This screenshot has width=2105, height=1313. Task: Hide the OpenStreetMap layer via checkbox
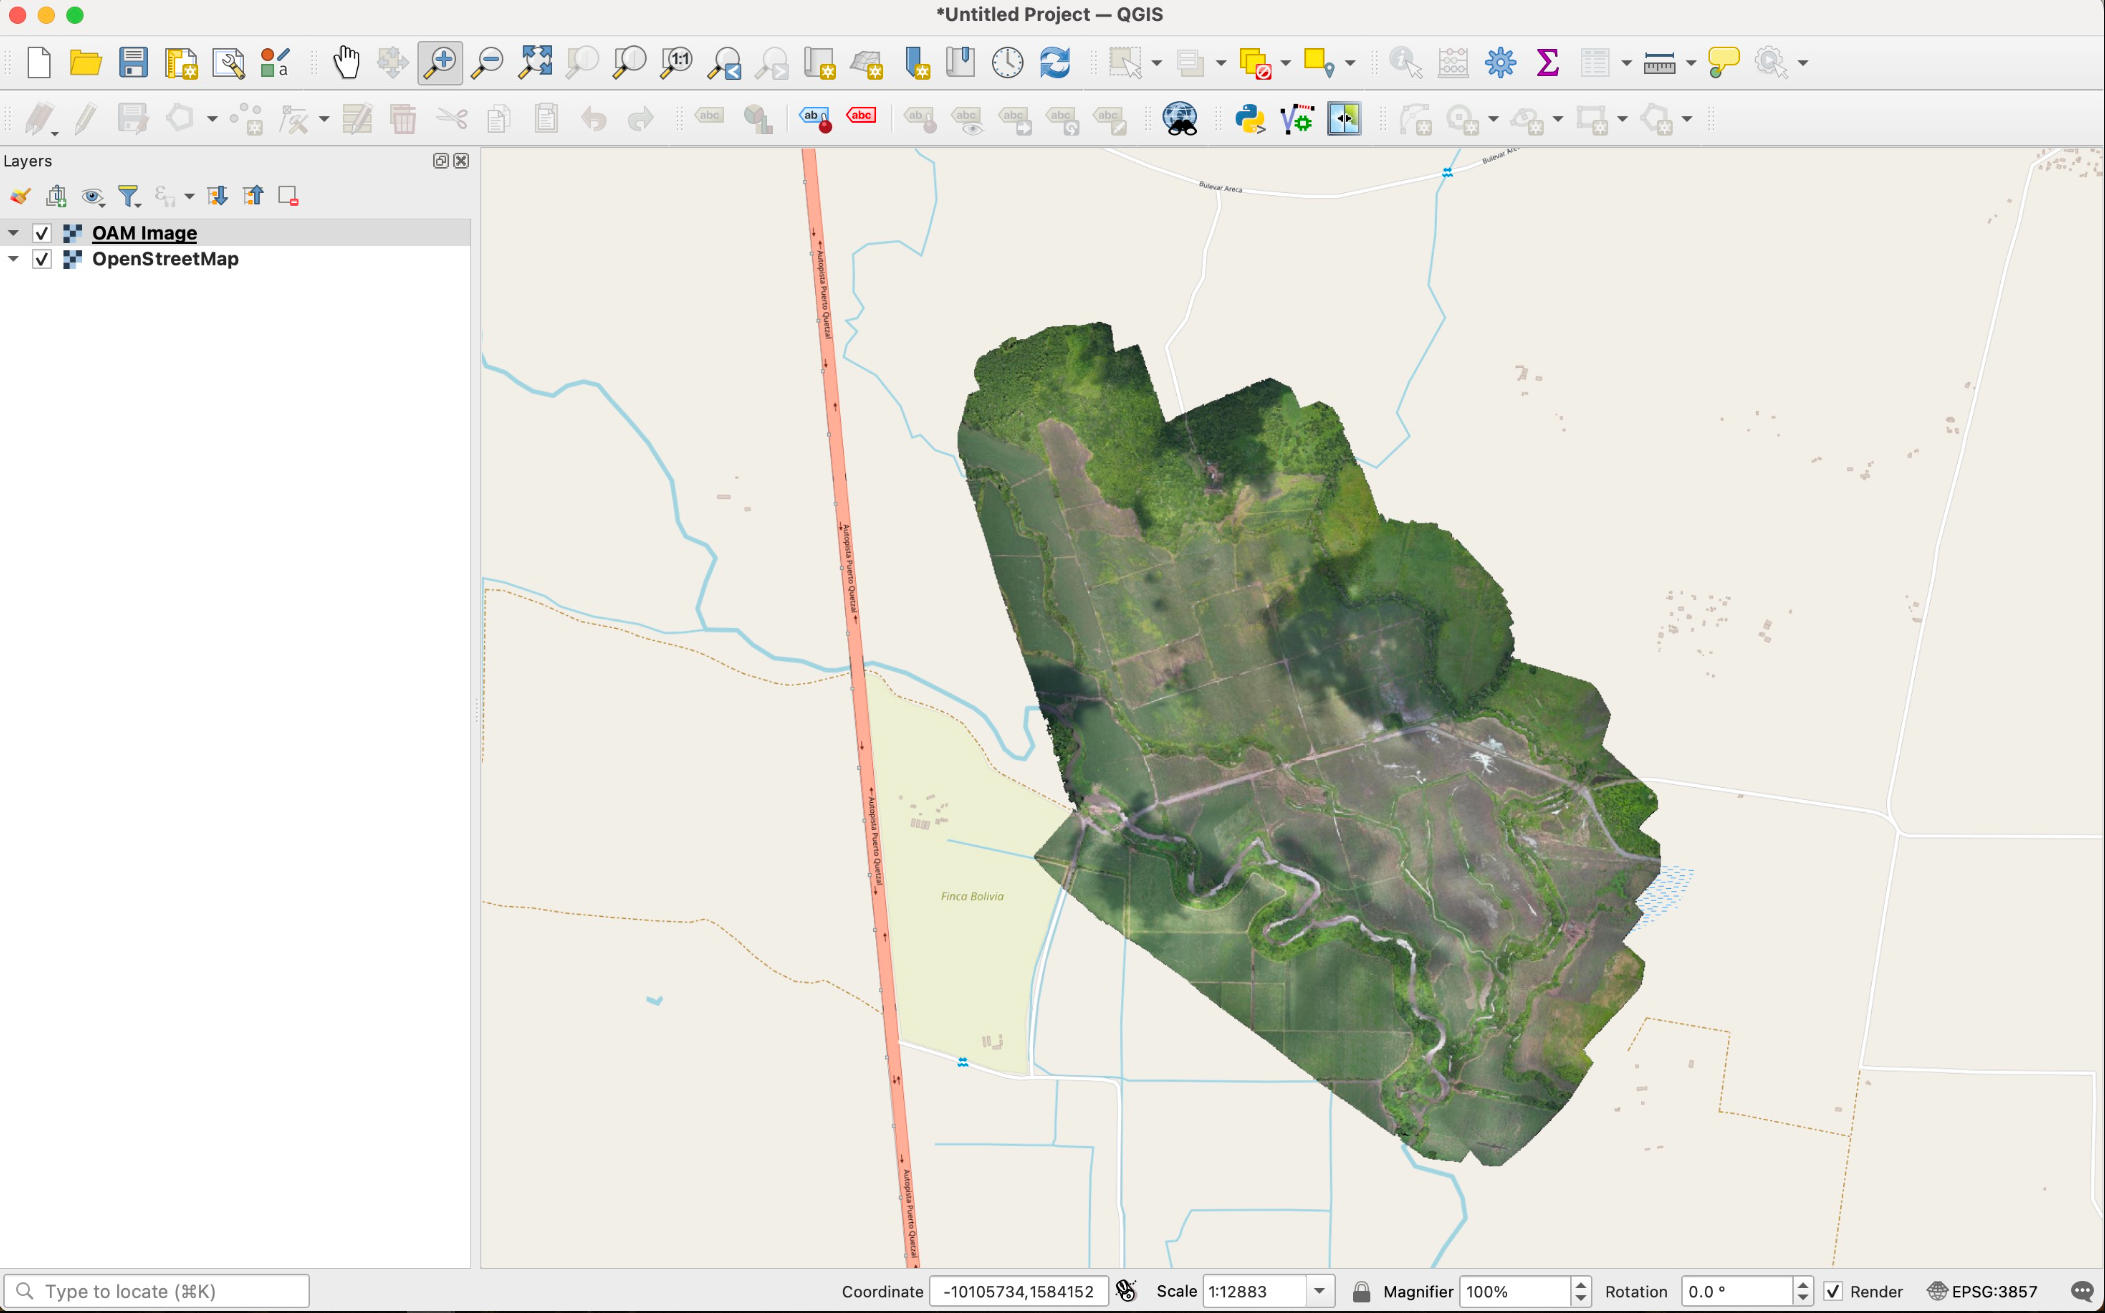[x=42, y=259]
